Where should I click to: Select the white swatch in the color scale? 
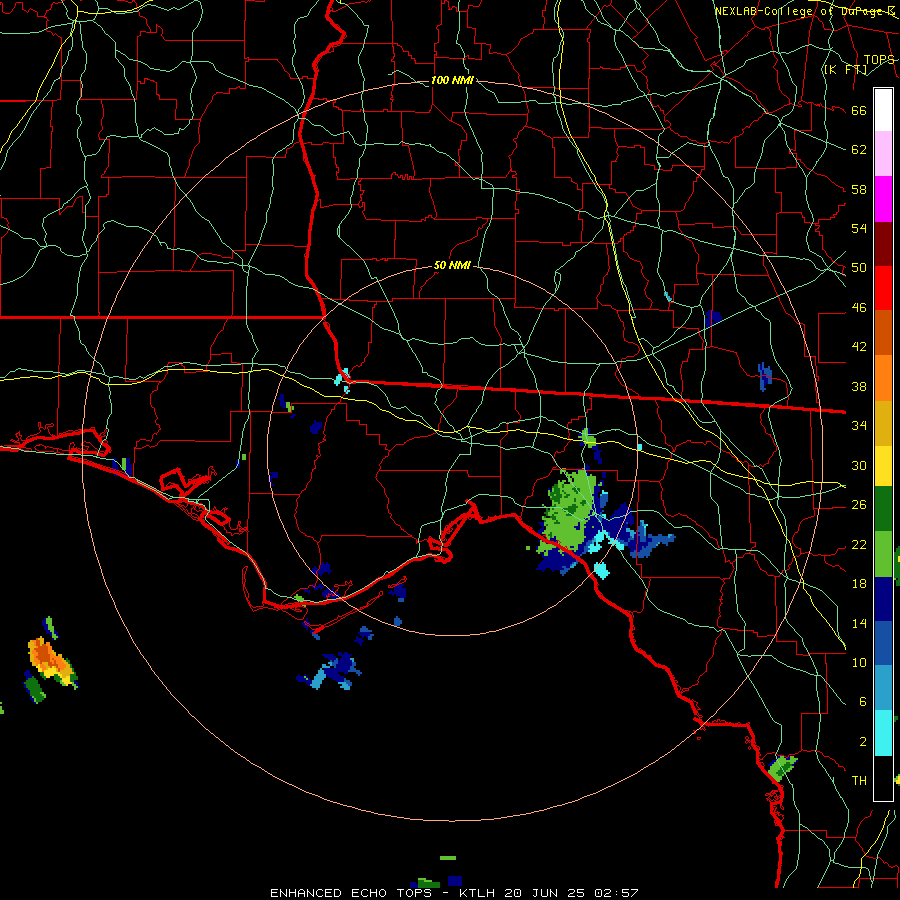(x=883, y=110)
